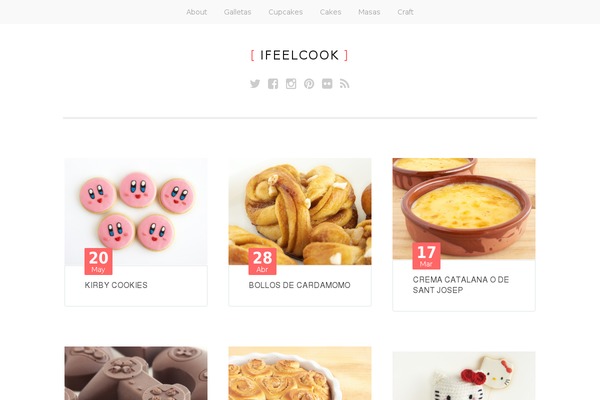Open the Bollos de Cardamomo post title
This screenshot has height=400, width=600.
(300, 285)
